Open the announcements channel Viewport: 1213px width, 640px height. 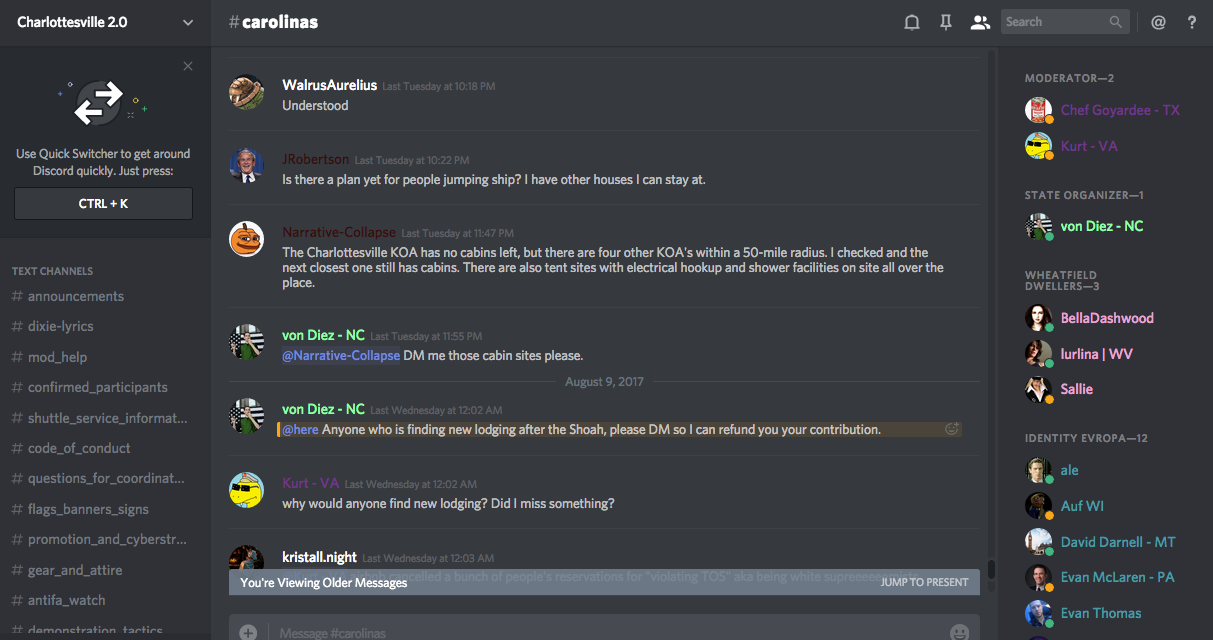pos(76,296)
